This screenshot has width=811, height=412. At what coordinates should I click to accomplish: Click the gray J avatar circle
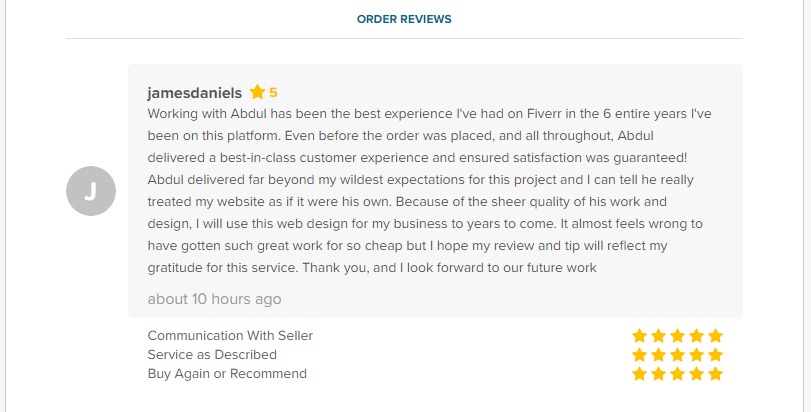coord(90,191)
